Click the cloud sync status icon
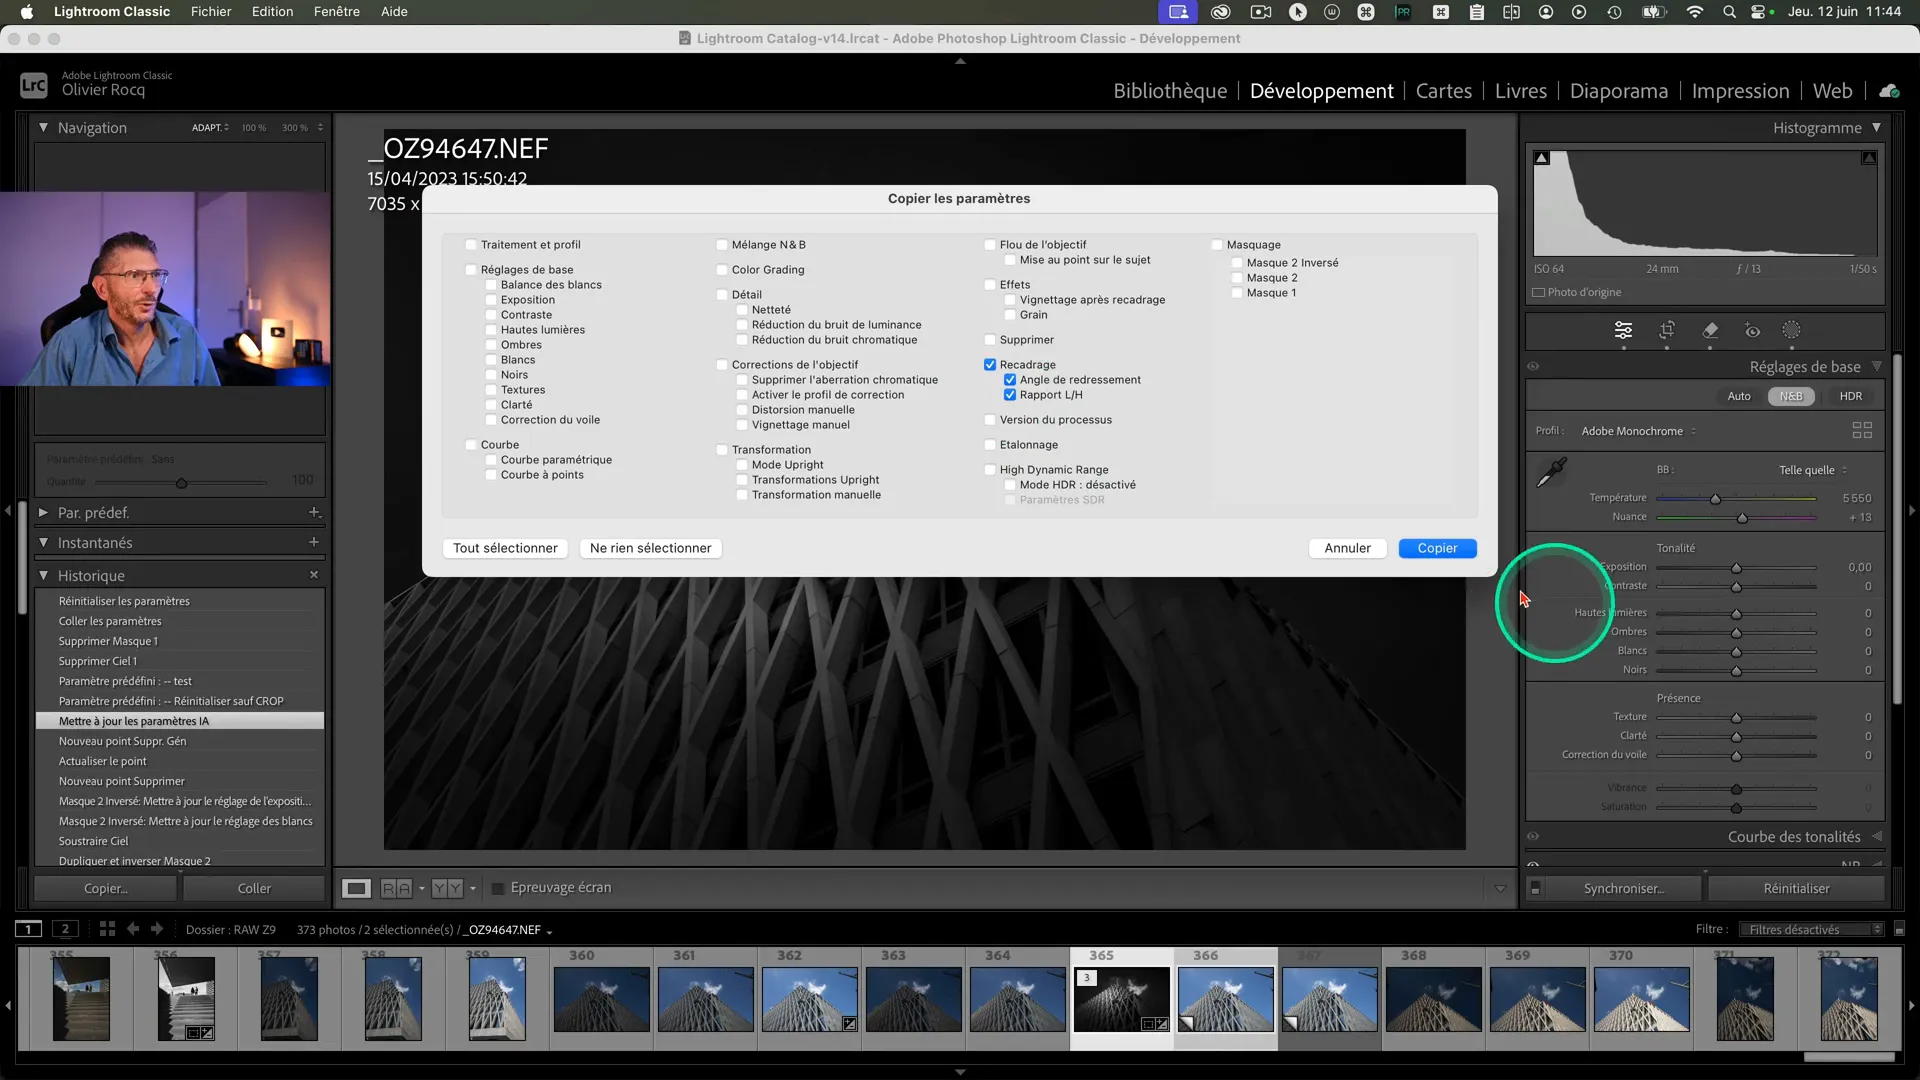Viewport: 1920px width, 1080px height. pyautogui.click(x=1889, y=91)
